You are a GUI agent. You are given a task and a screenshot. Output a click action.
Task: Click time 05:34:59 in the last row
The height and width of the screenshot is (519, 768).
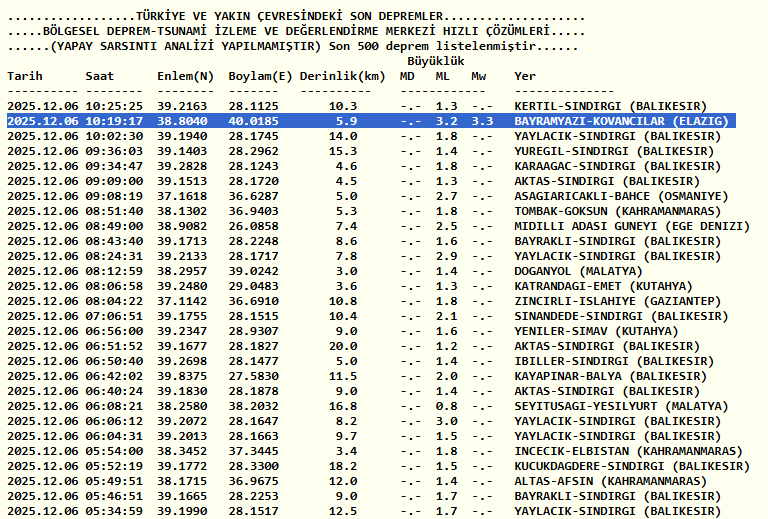(x=114, y=511)
